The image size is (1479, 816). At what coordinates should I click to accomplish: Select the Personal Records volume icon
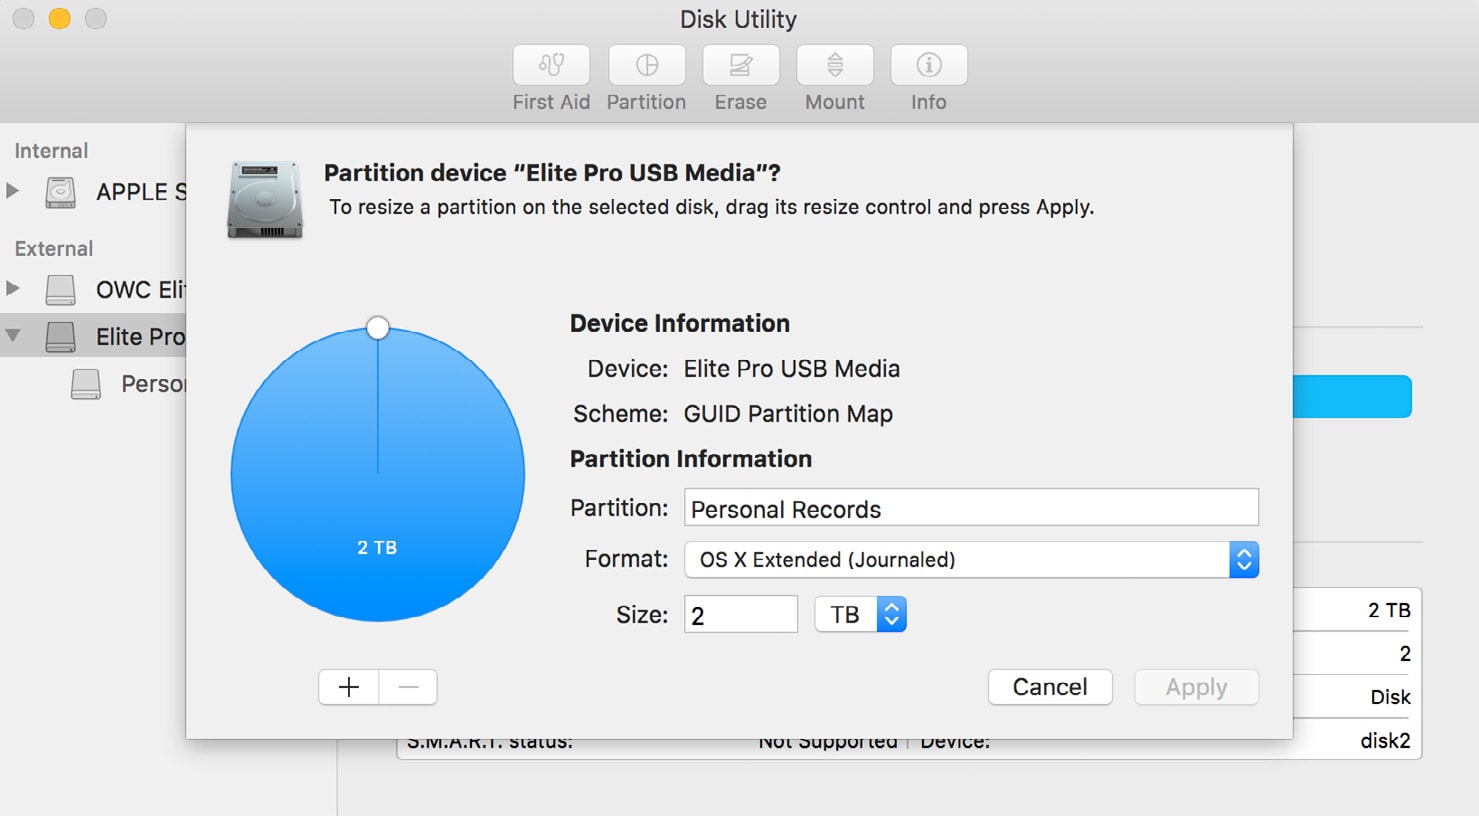click(x=86, y=384)
